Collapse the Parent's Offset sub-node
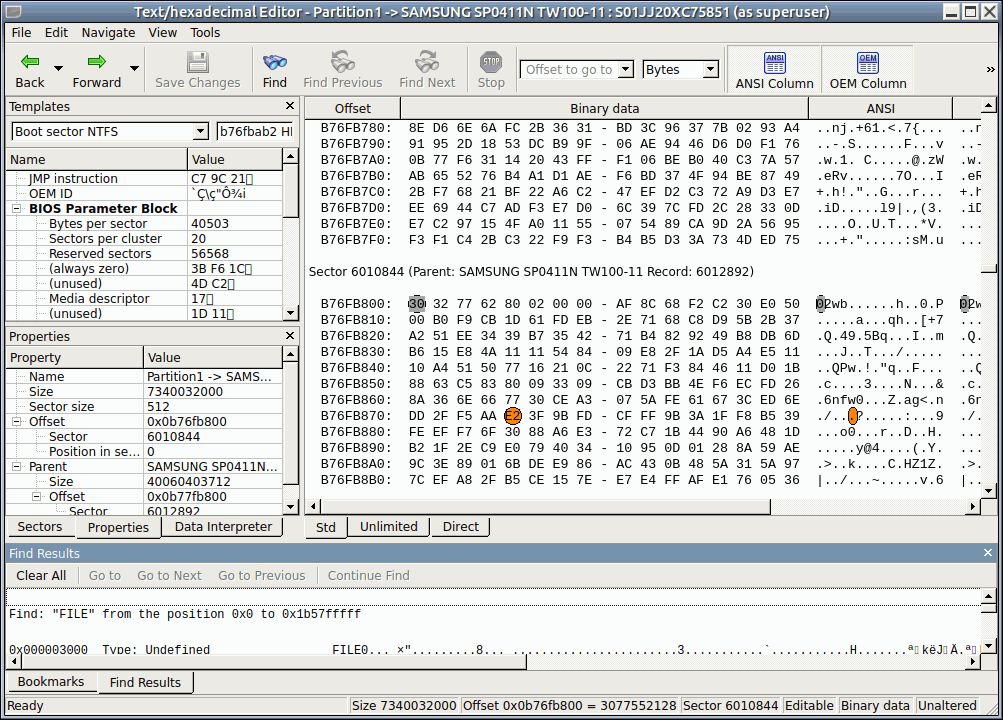This screenshot has width=1003, height=720. 36,497
